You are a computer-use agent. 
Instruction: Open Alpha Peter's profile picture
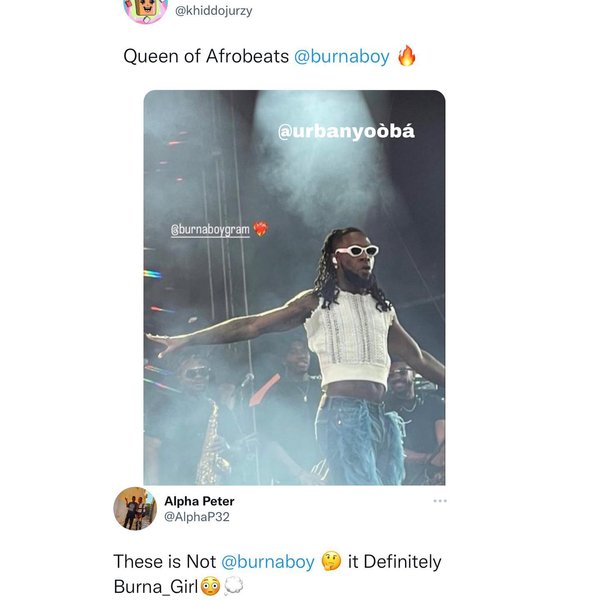pyautogui.click(x=134, y=508)
